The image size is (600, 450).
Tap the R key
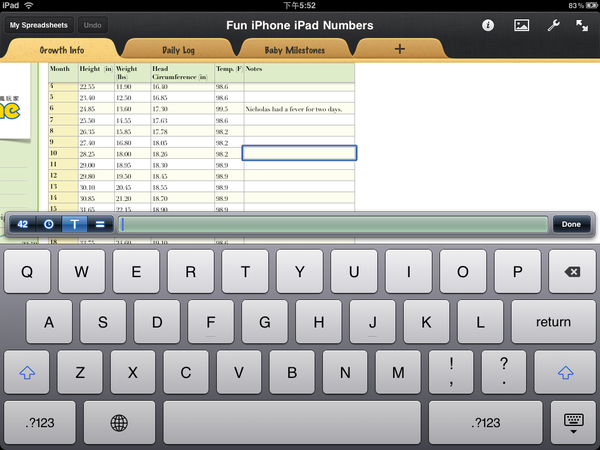tap(191, 272)
